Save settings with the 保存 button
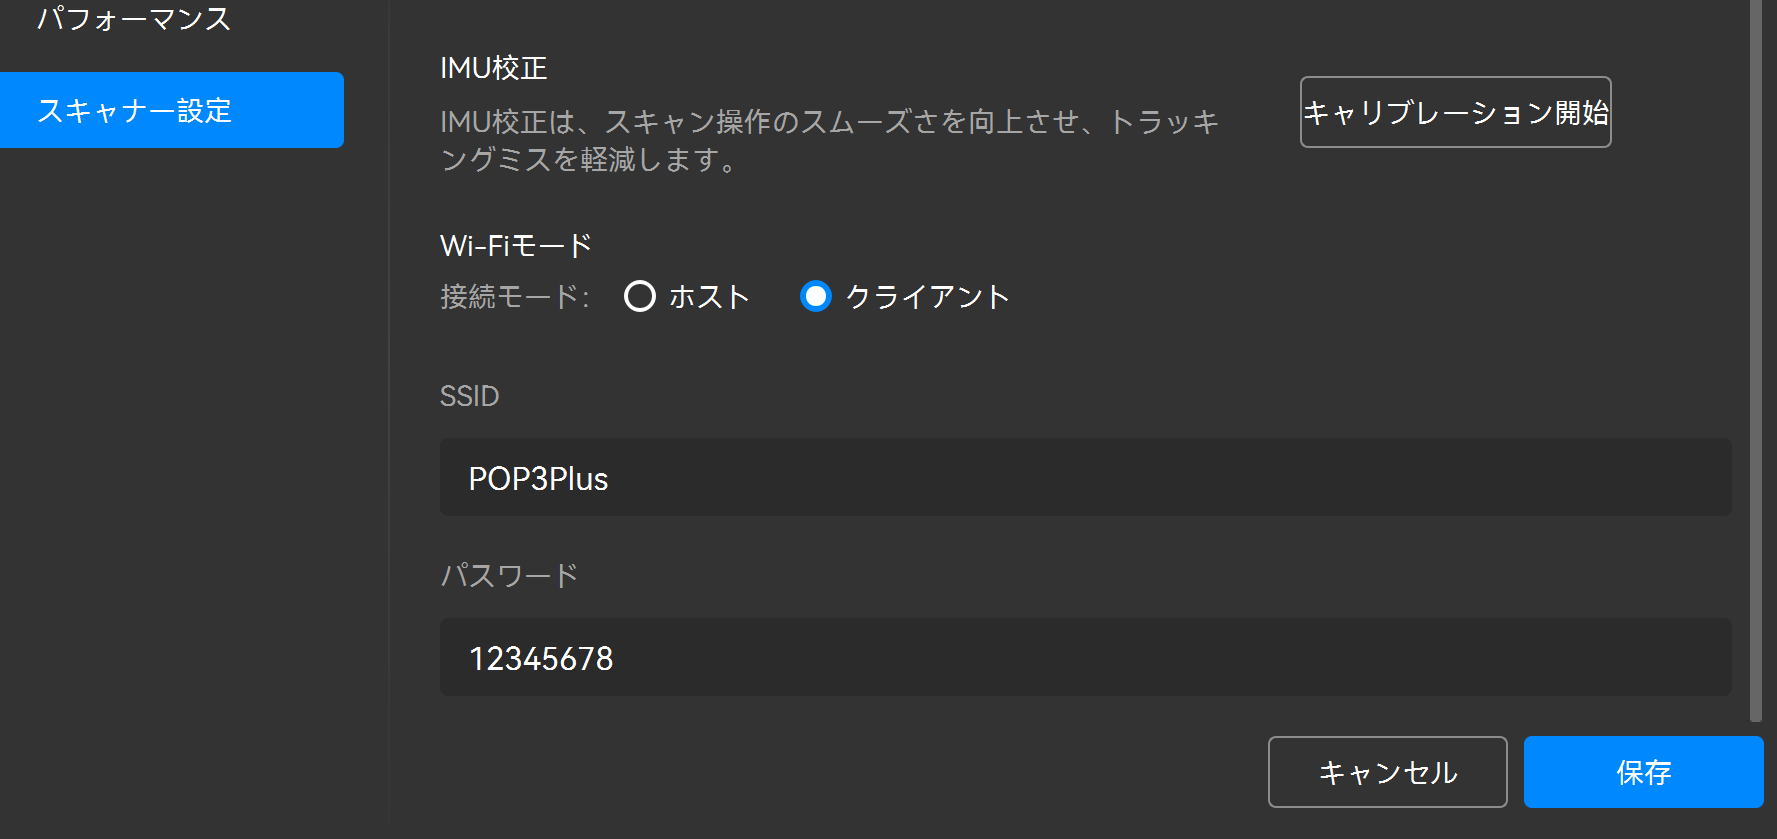Image resolution: width=1777 pixels, height=839 pixels. coord(1643,772)
